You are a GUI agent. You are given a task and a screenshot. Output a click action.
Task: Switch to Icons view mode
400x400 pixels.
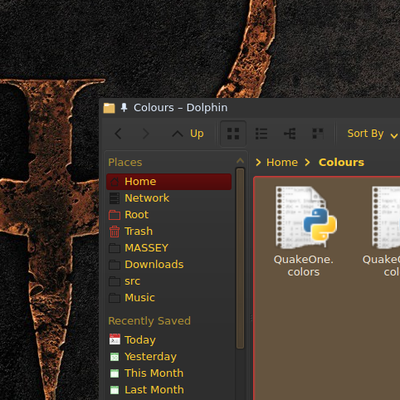click(x=233, y=134)
